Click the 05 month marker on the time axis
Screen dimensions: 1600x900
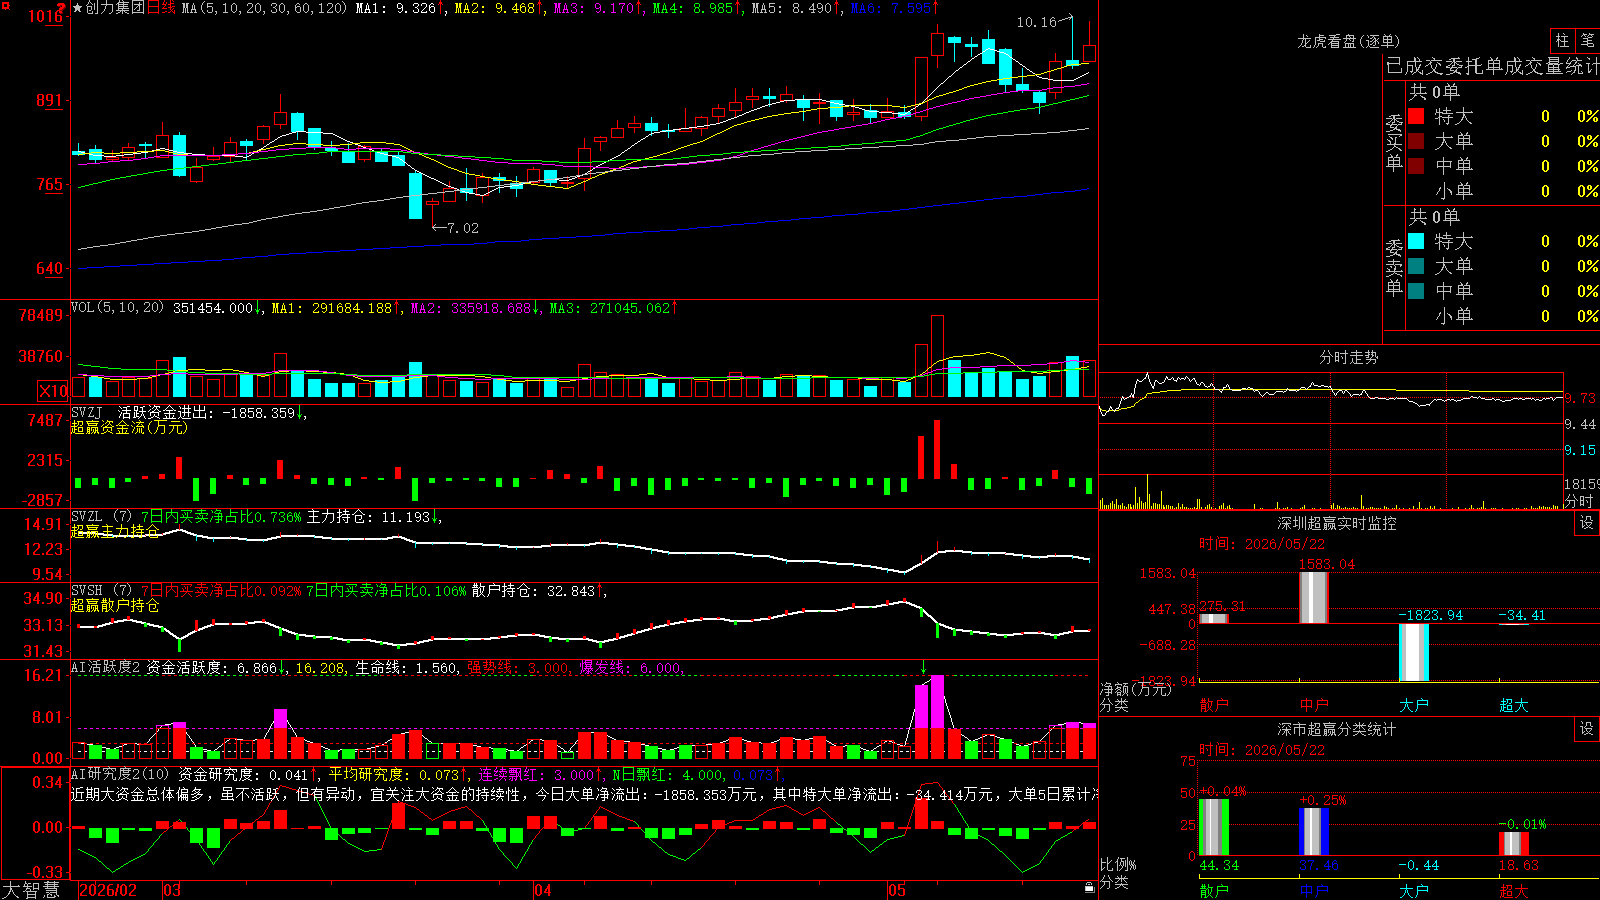tap(897, 890)
